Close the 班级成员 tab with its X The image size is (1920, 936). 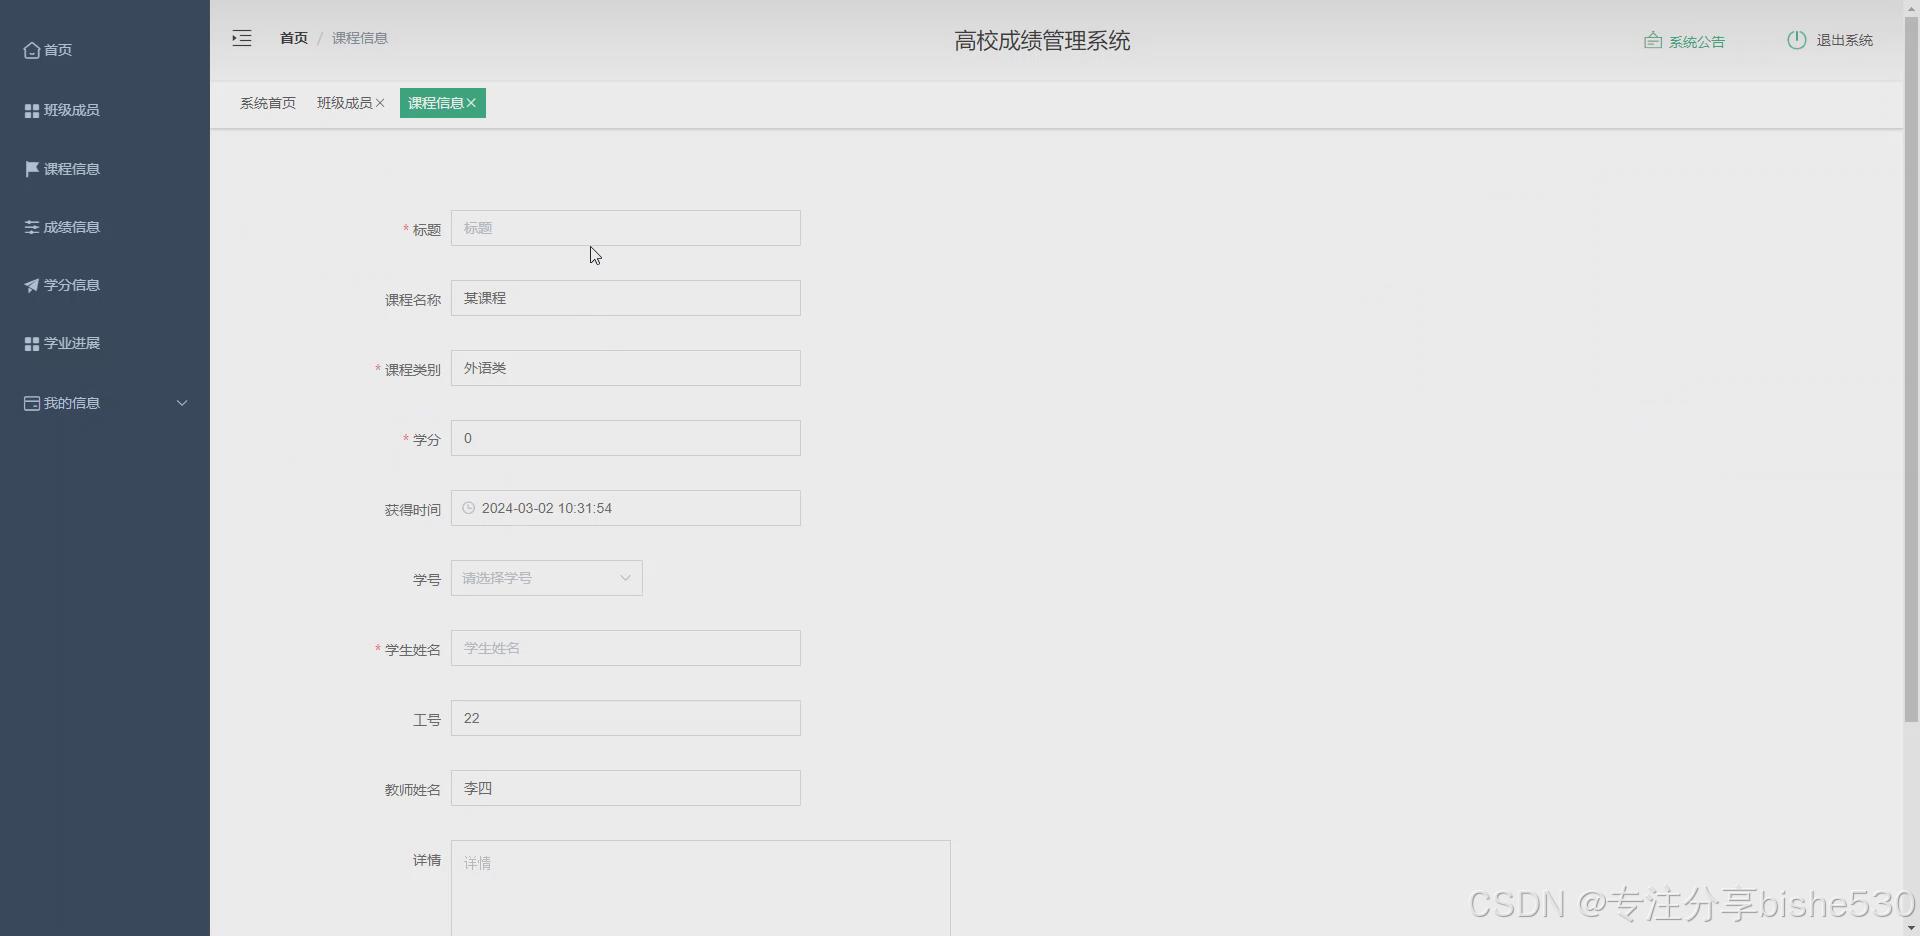380,103
